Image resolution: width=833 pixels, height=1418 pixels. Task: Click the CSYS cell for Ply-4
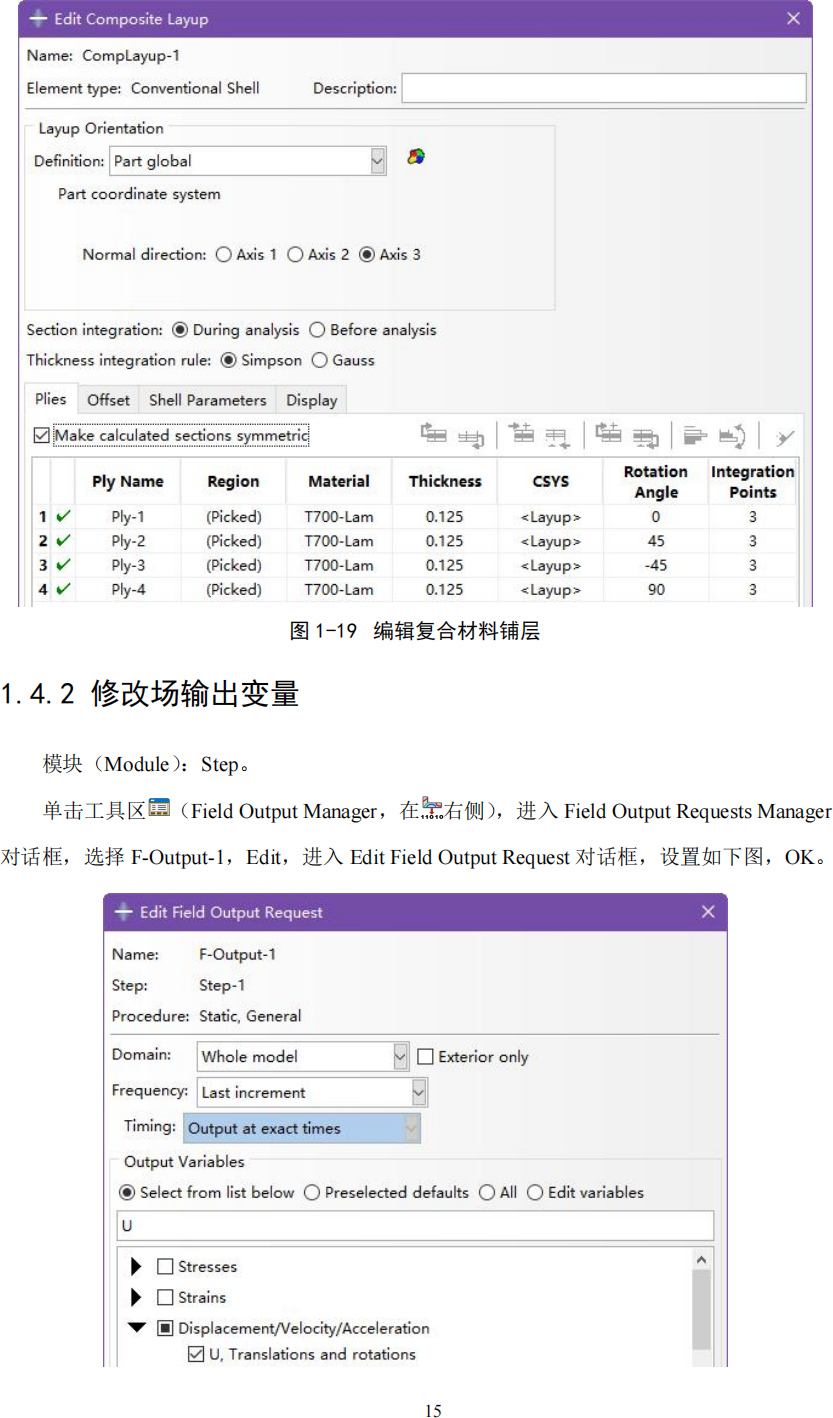pos(550,589)
